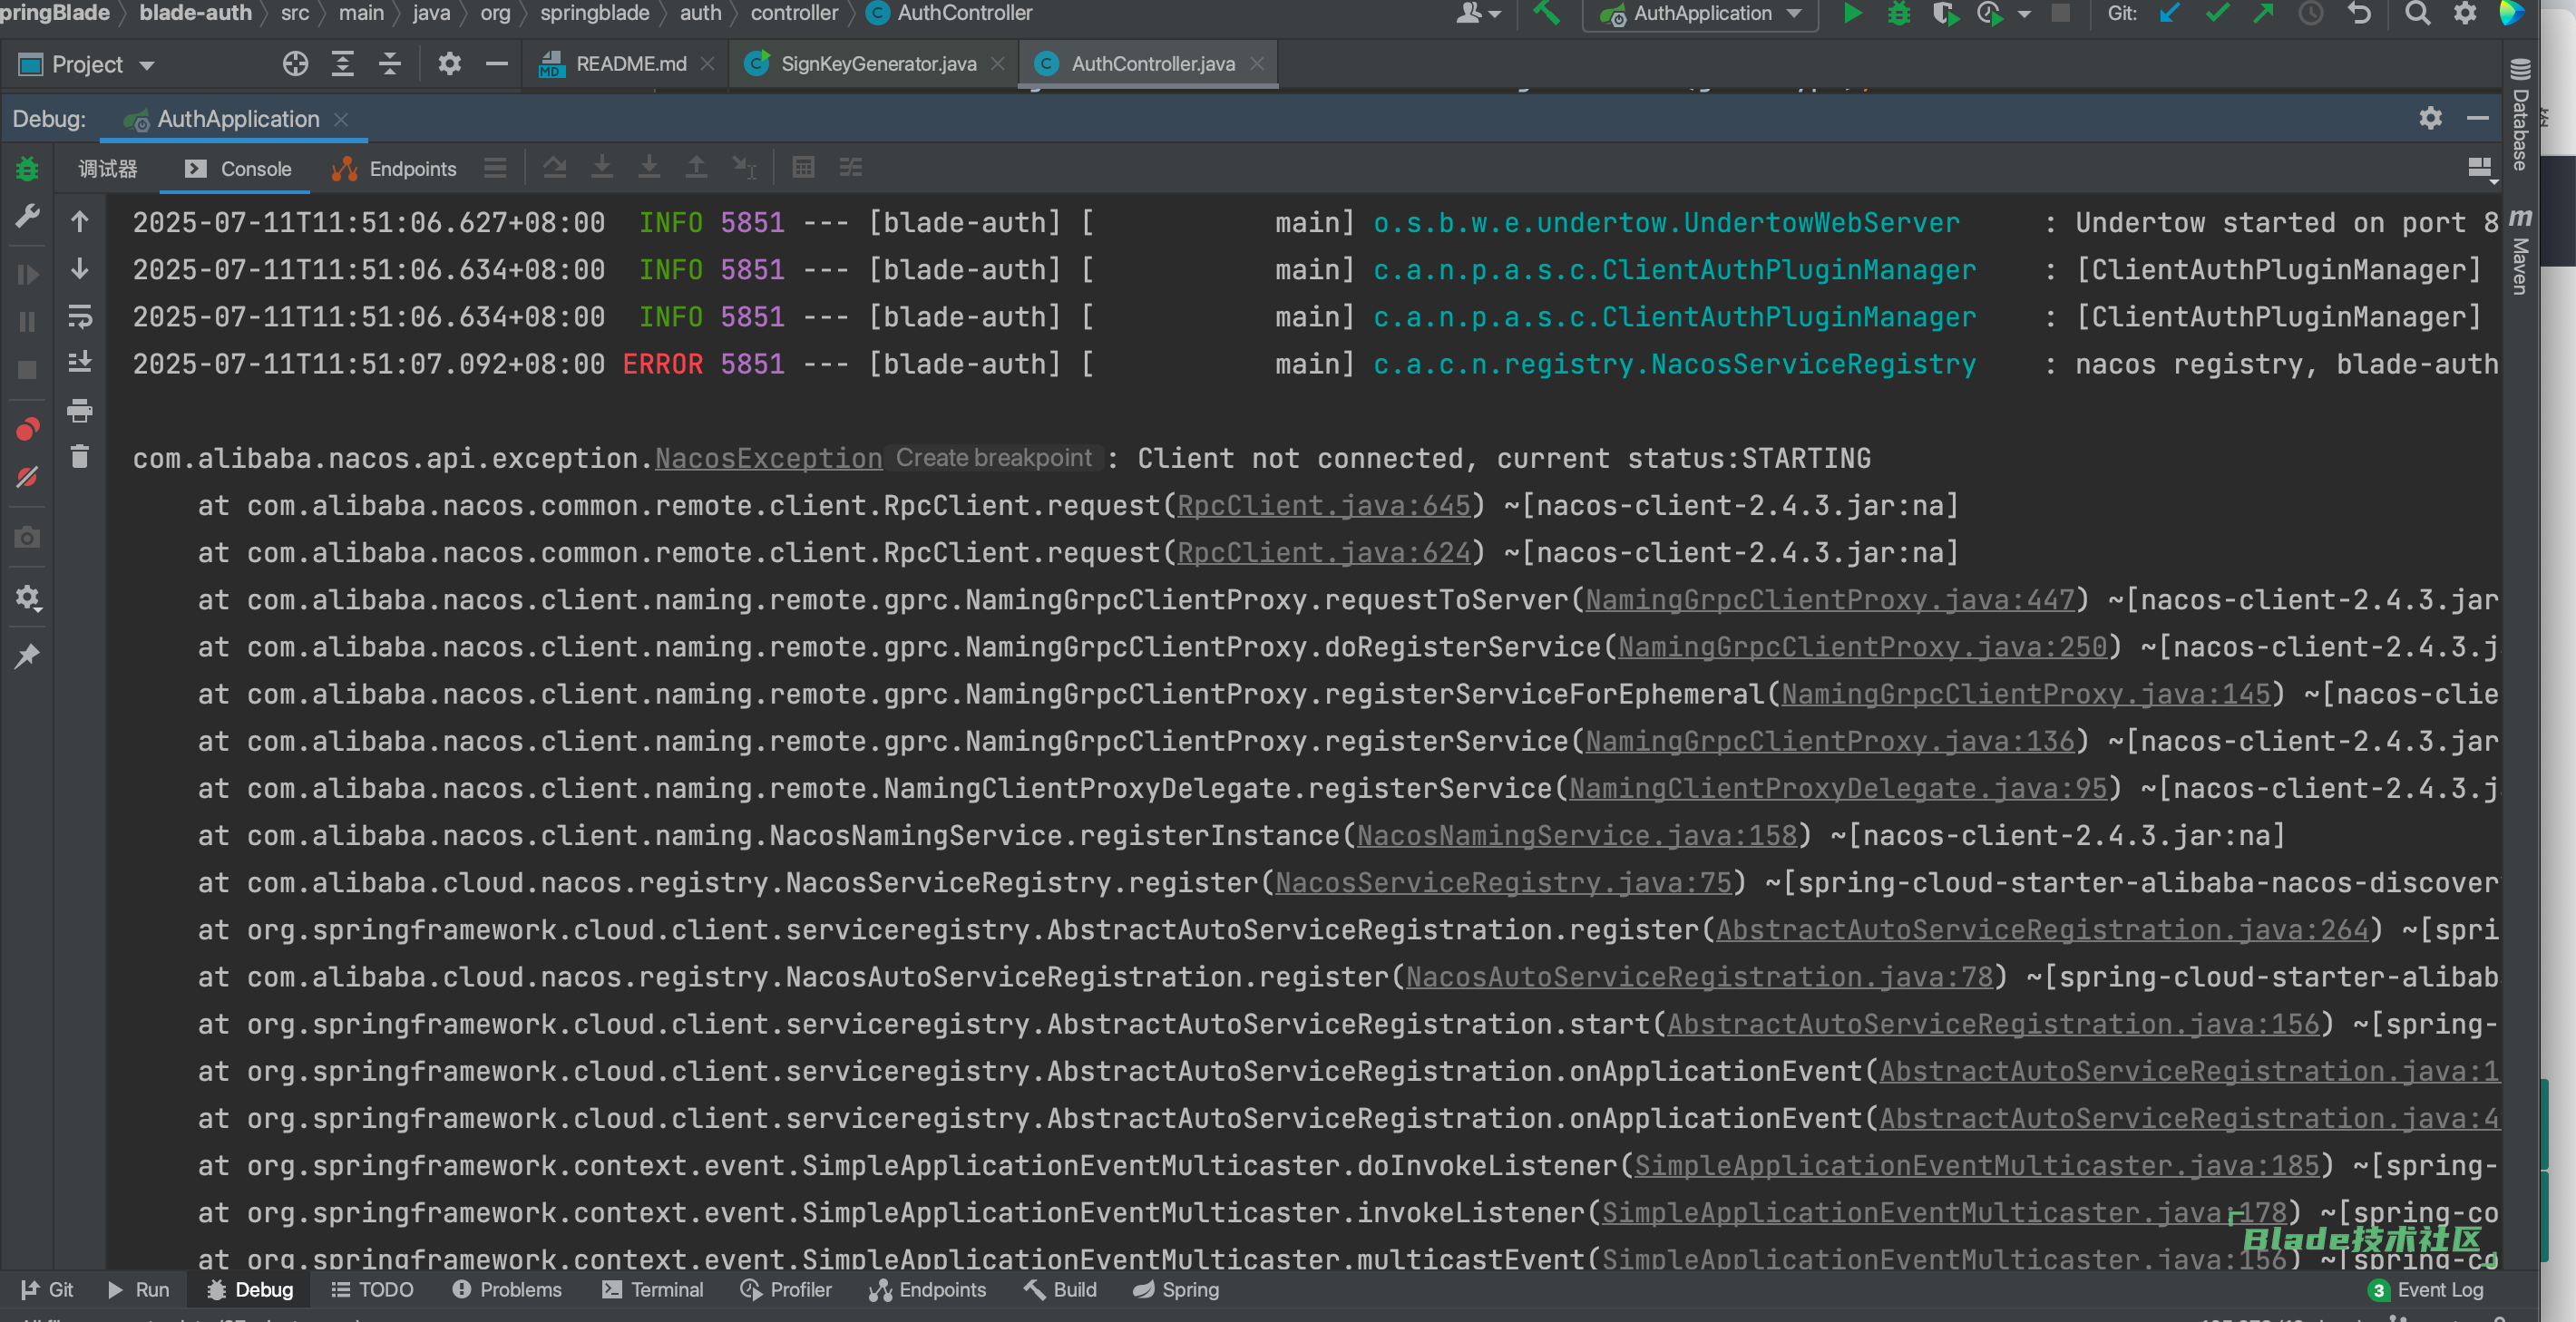Close the AuthController.java tab
This screenshot has width=2576, height=1322.
coord(1257,64)
